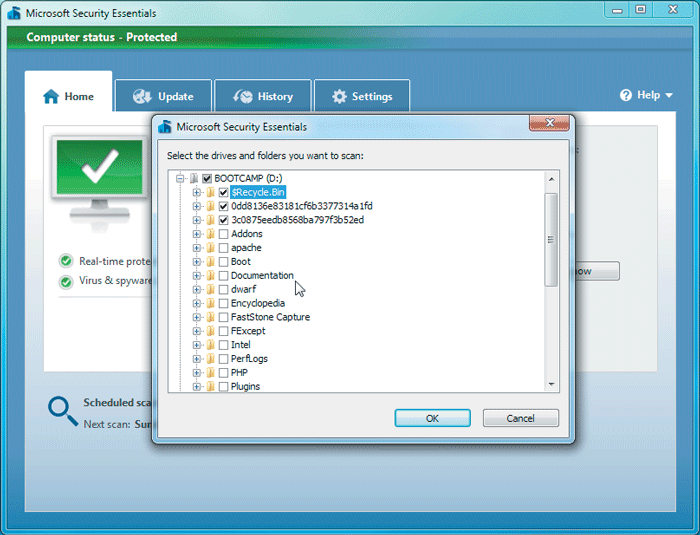This screenshot has width=700, height=535.
Task: Click the folder icon beside Addons
Action: coord(210,234)
